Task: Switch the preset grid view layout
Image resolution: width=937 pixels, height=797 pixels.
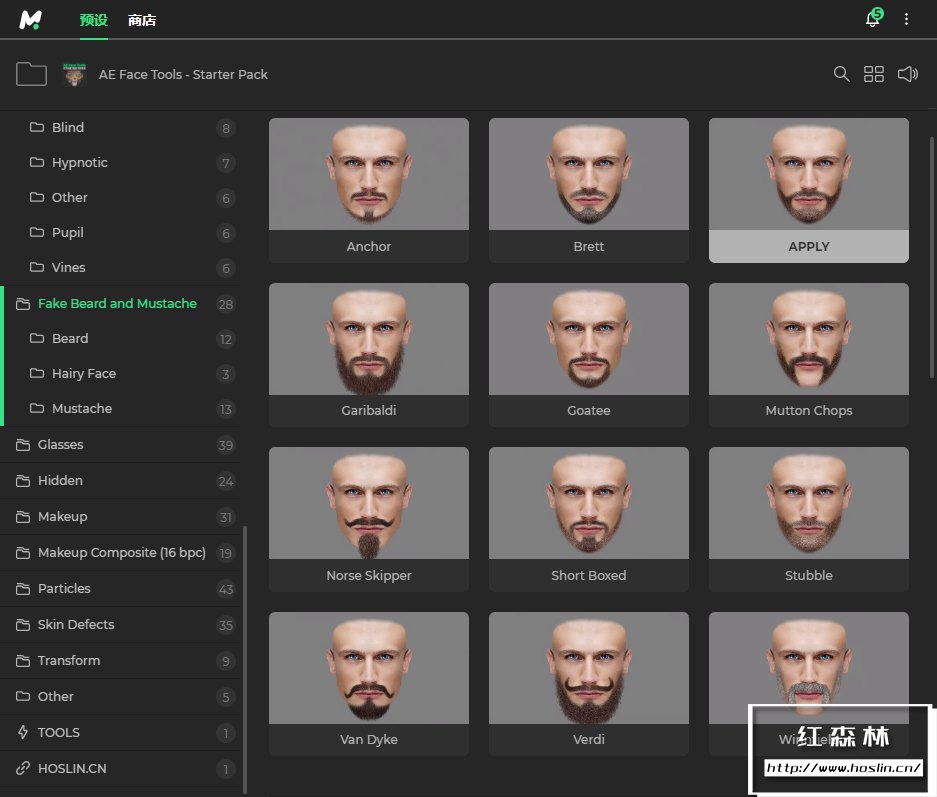Action: [874, 74]
